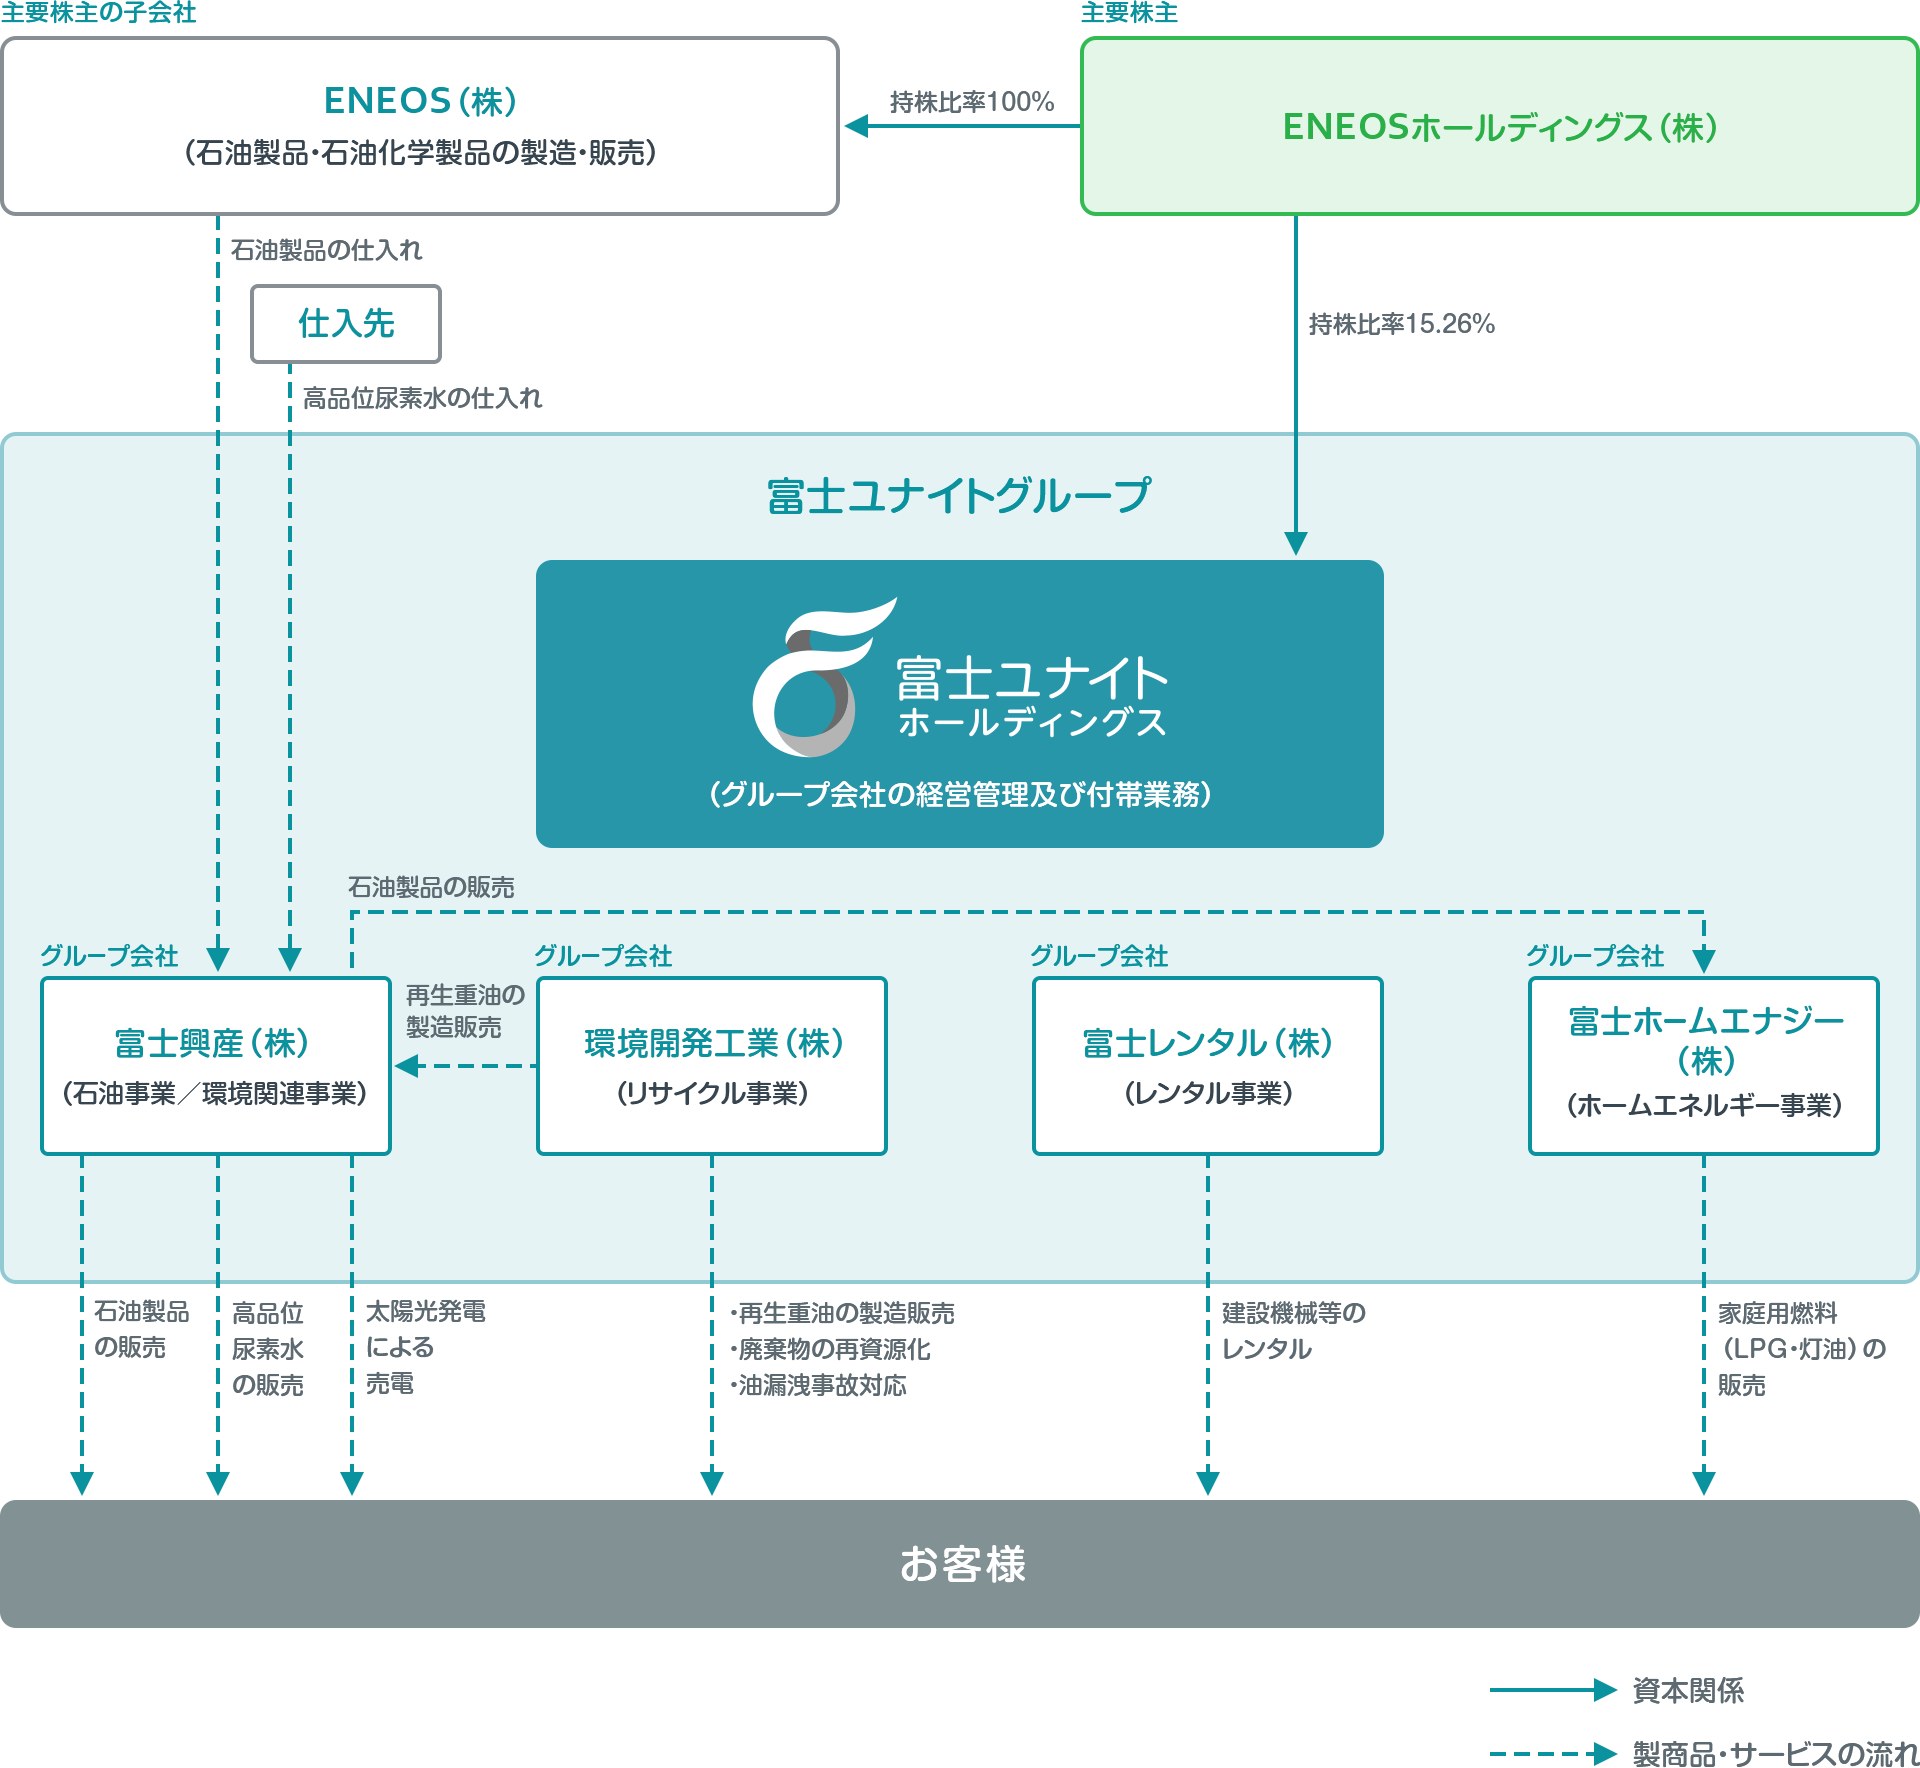
Task: Click the 仕入先 supplier box
Action: tap(346, 324)
